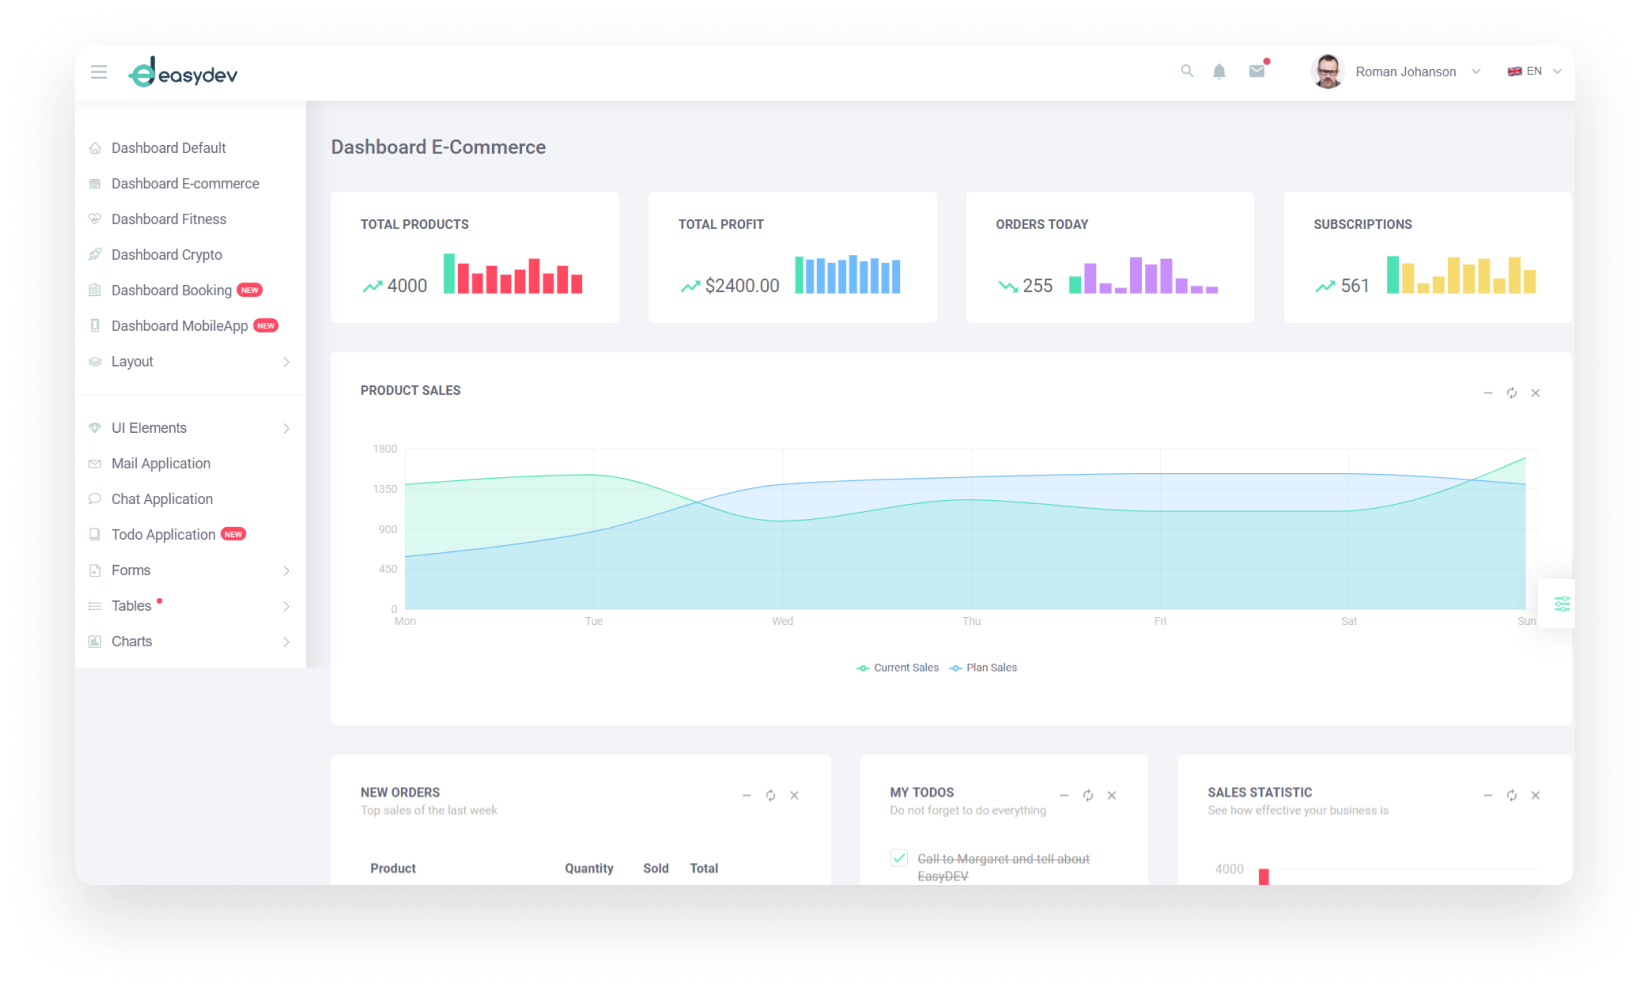Expand the UI Elements submenu
1650x990 pixels.
pyautogui.click(x=190, y=428)
